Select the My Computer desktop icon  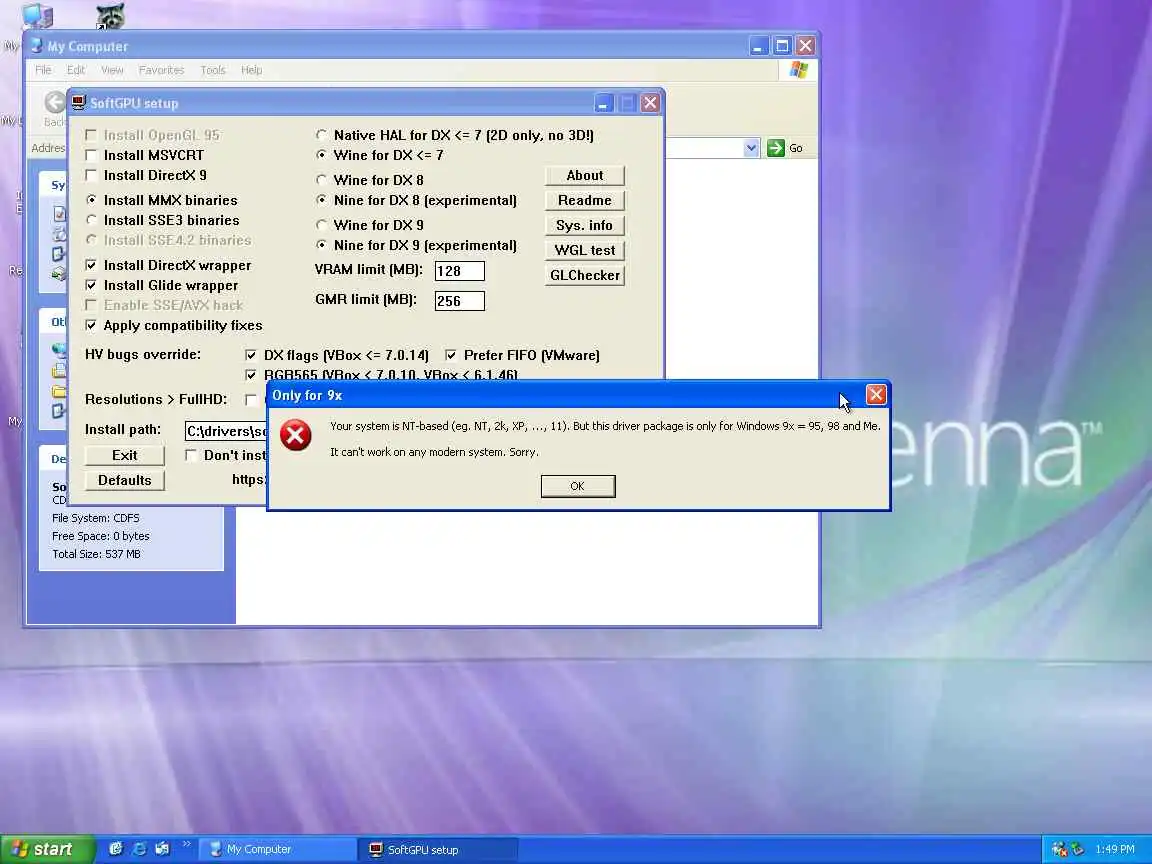click(x=37, y=15)
